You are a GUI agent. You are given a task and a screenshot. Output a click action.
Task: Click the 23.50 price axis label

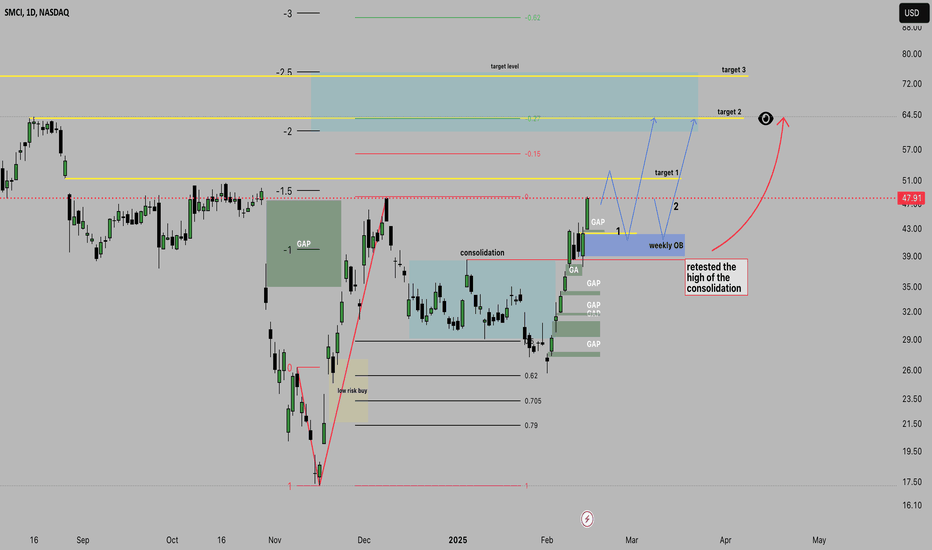pos(912,399)
